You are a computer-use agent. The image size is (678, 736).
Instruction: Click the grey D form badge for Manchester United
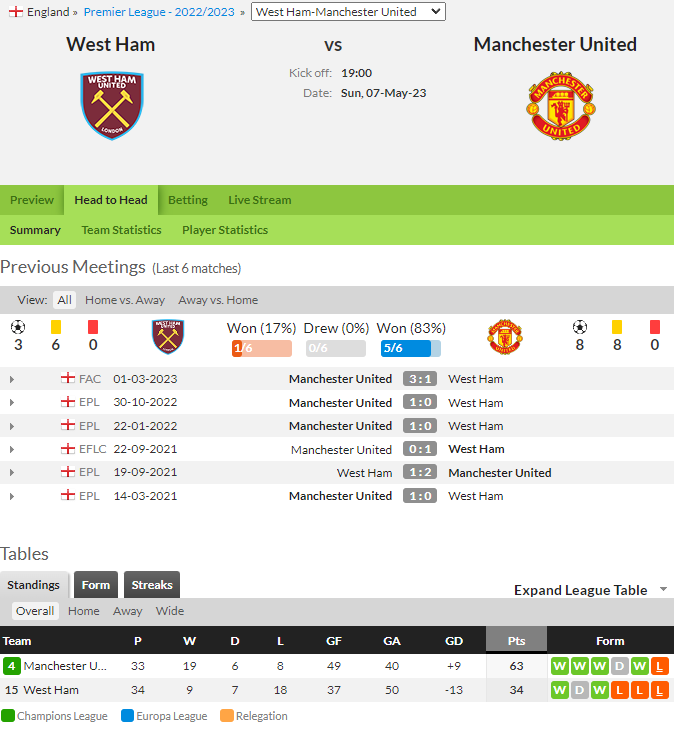(619, 666)
